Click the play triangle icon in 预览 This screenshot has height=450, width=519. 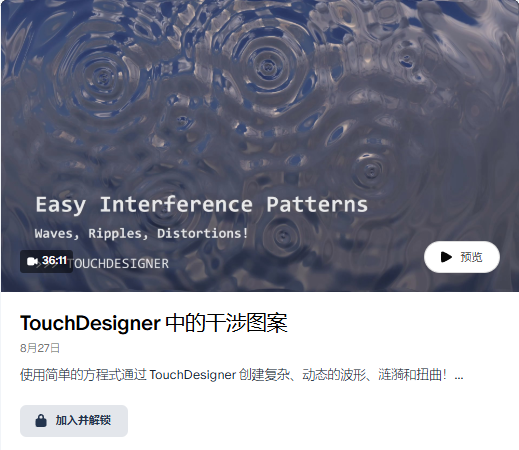[x=446, y=257]
